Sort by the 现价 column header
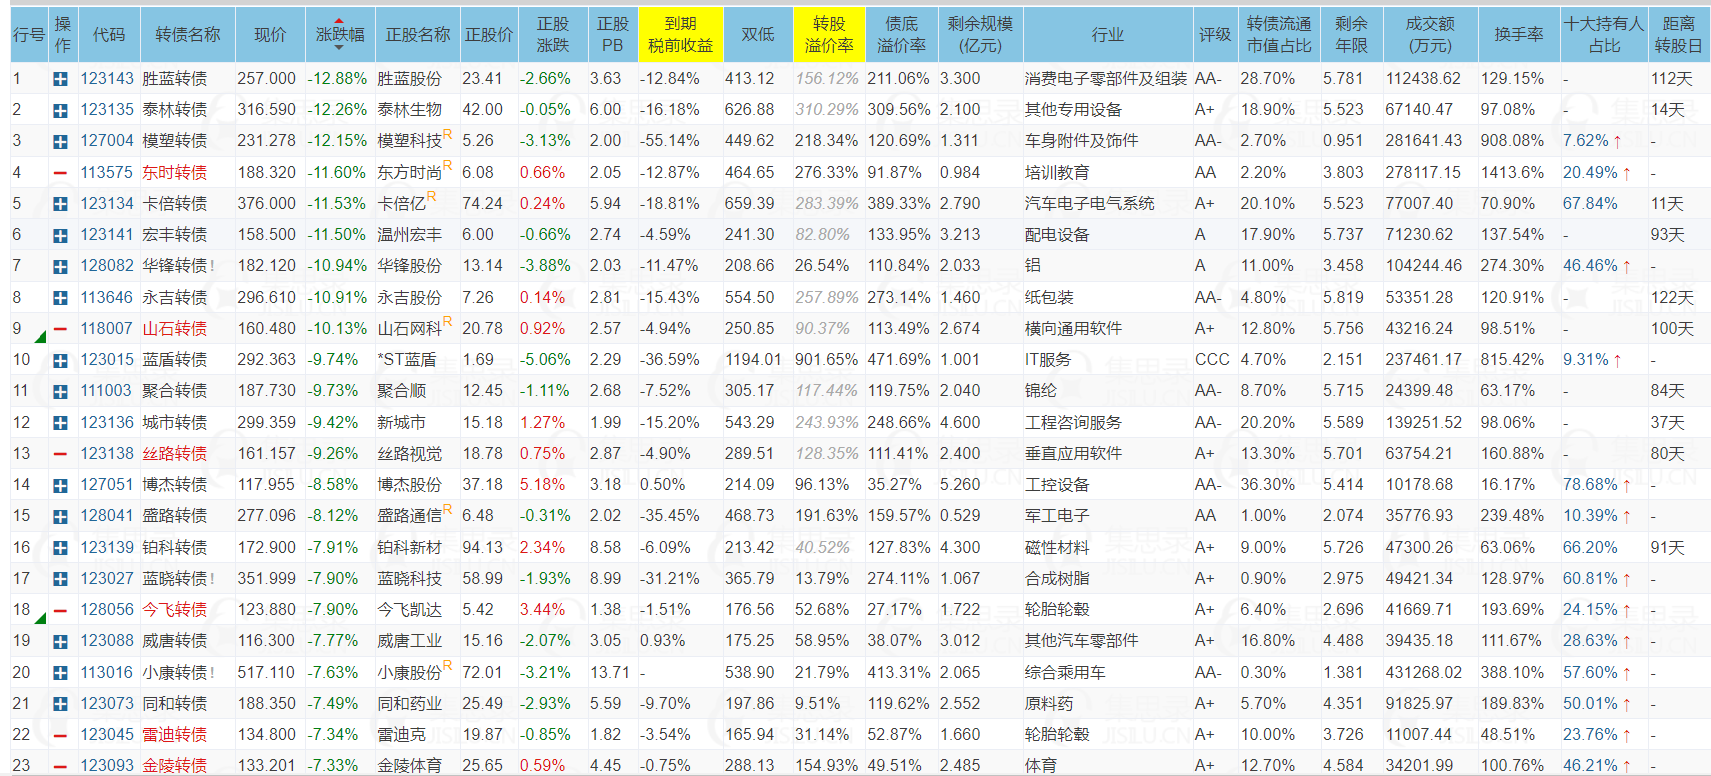 click(x=270, y=34)
